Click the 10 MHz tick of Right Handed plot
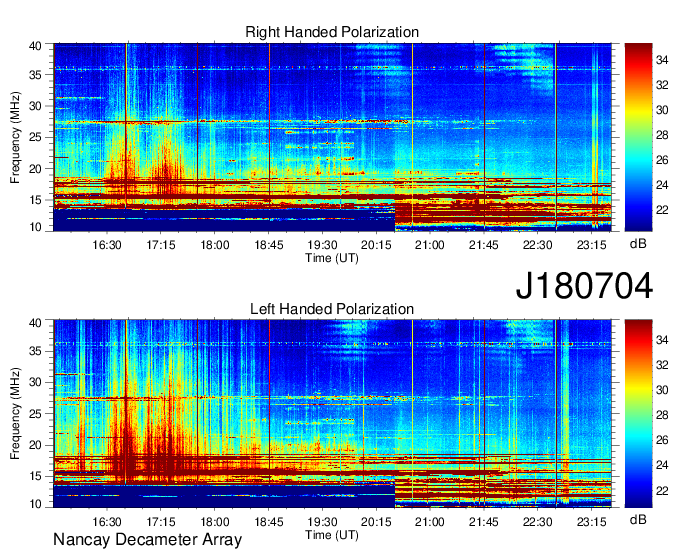This screenshot has width=680, height=552. click(x=36, y=227)
